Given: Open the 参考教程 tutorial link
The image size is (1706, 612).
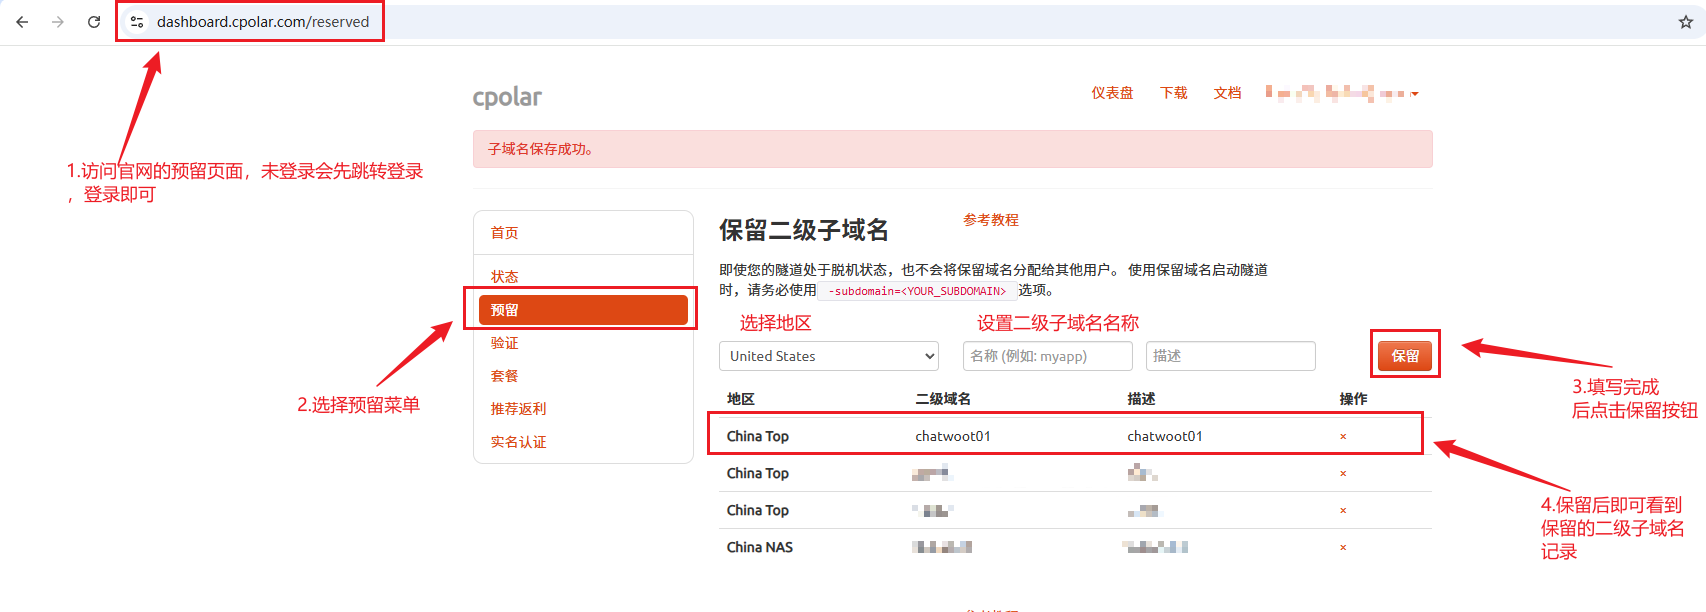Looking at the screenshot, I should coord(991,220).
